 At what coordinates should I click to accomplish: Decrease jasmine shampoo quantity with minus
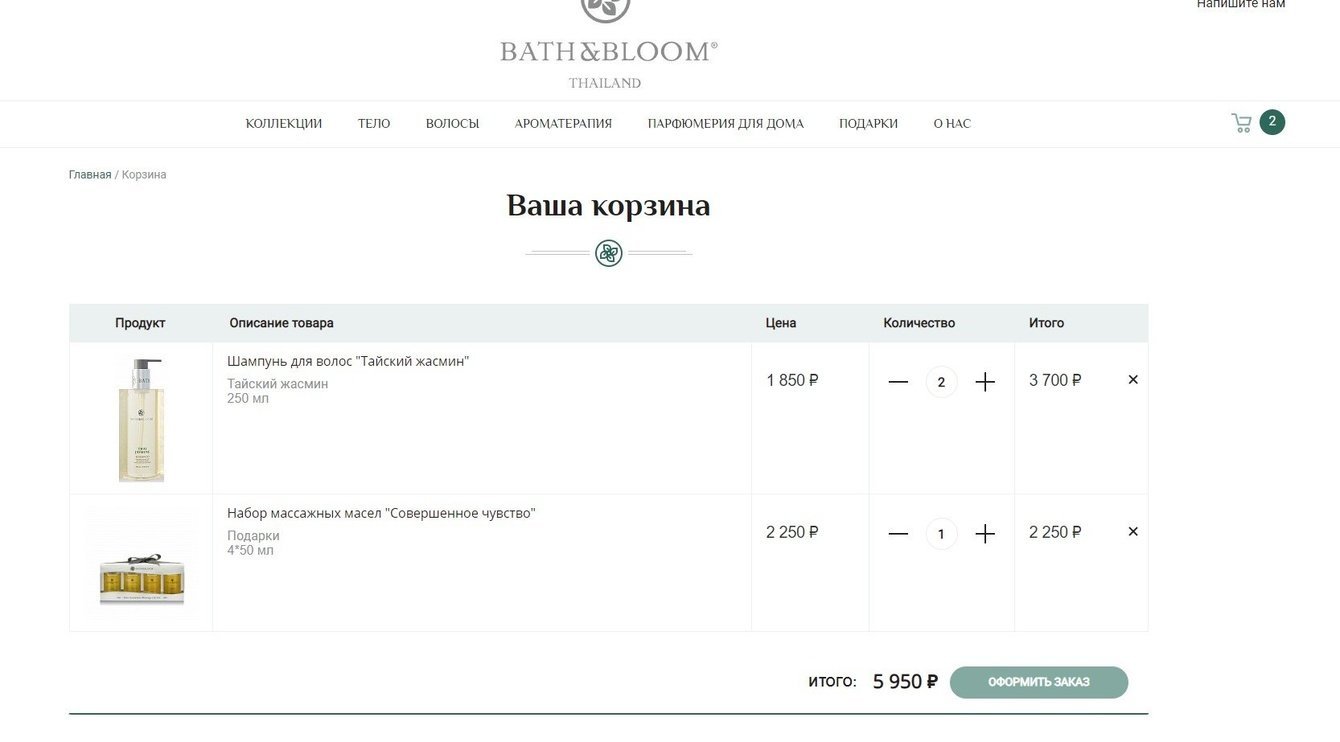click(898, 382)
